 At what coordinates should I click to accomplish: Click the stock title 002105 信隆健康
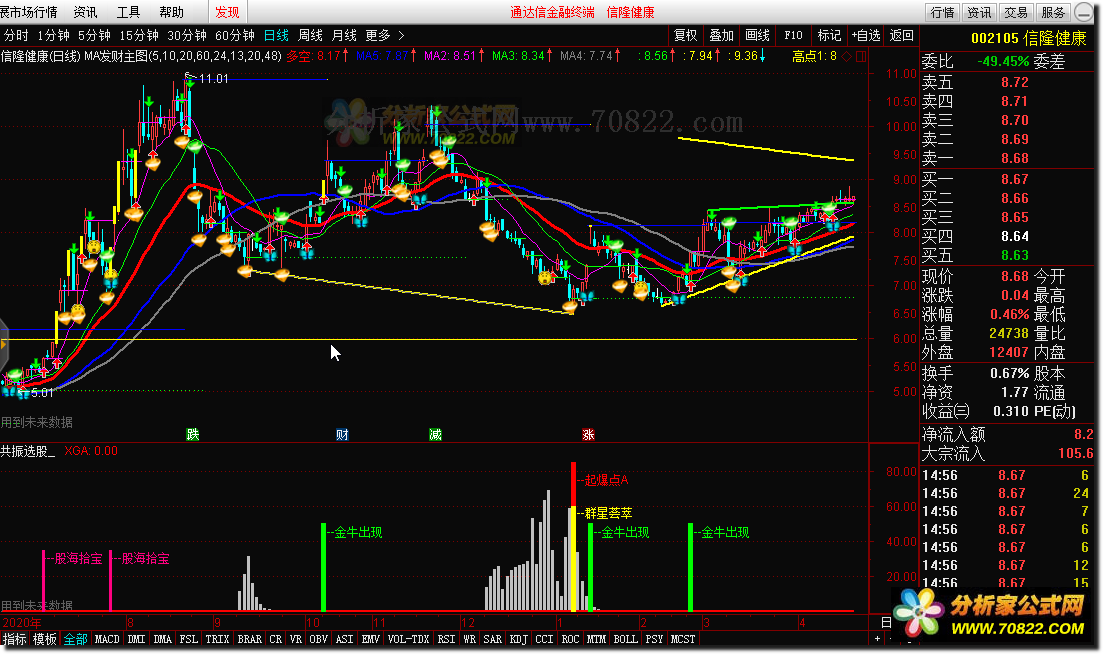(1029, 38)
